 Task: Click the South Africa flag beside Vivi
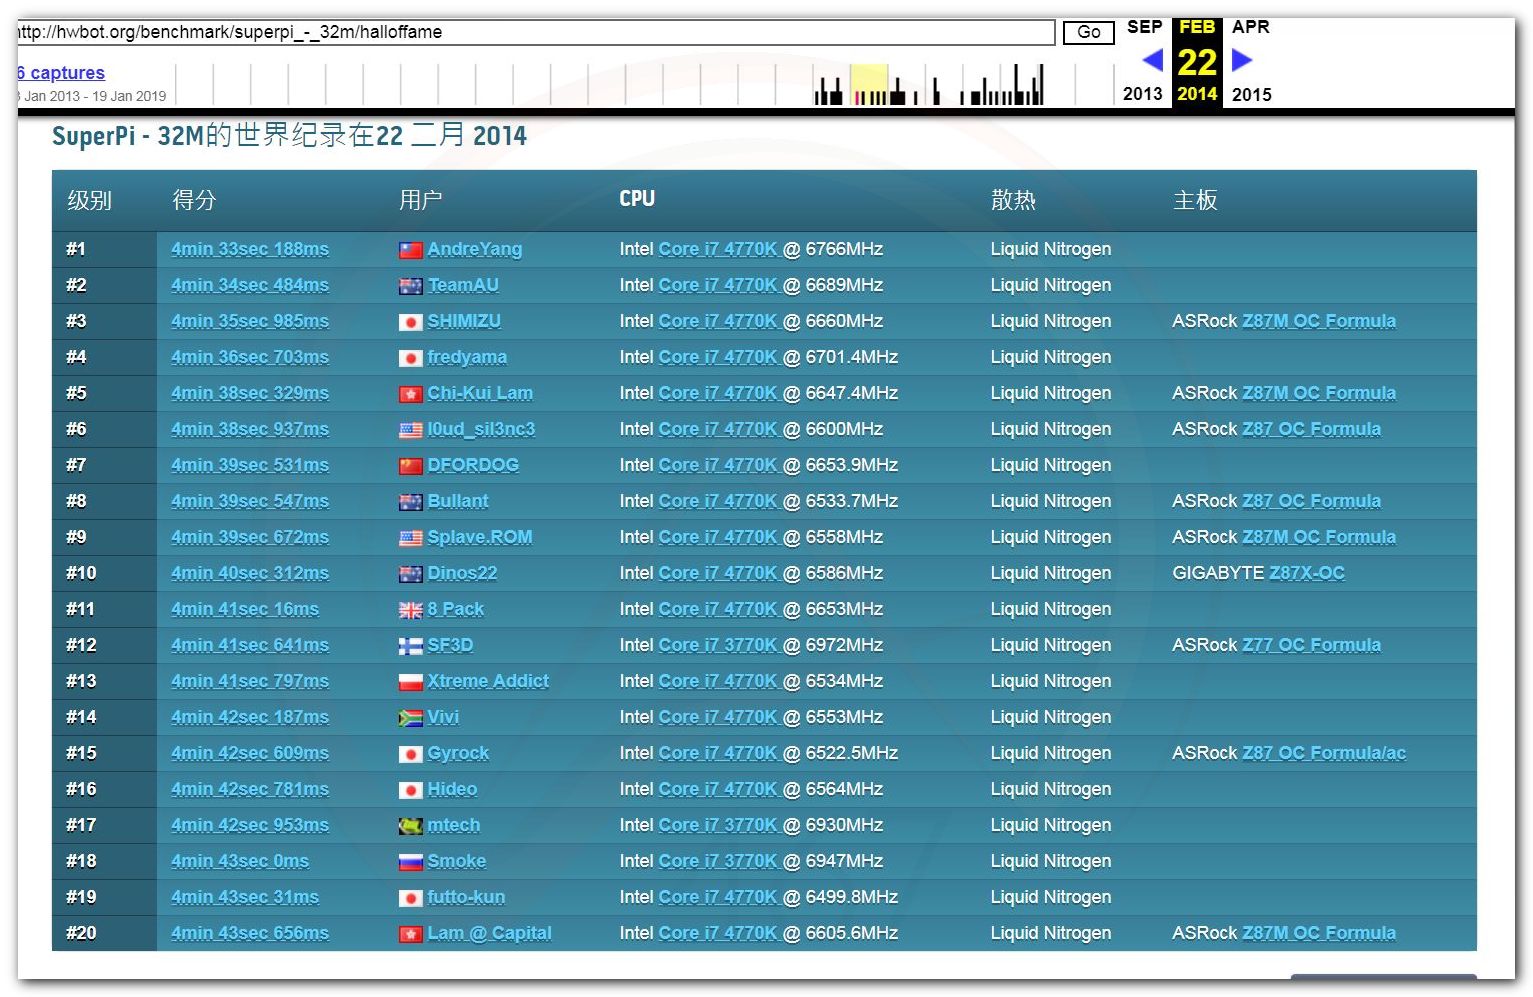pyautogui.click(x=410, y=718)
